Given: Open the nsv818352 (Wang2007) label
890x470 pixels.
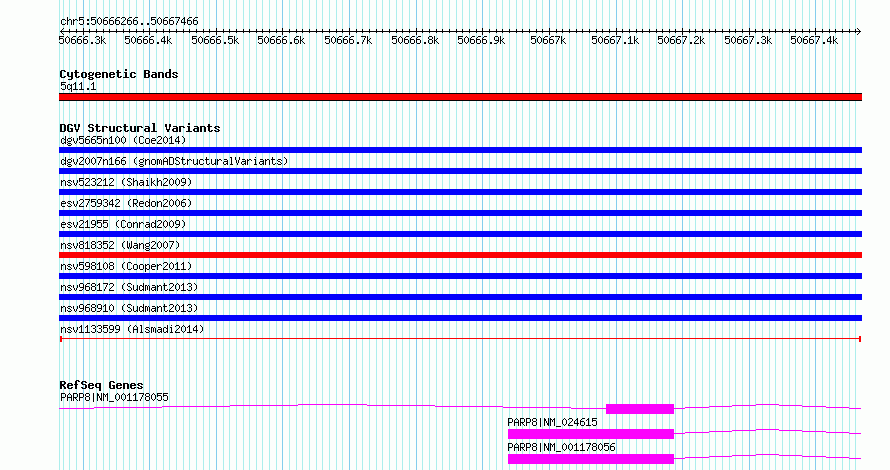Looking at the screenshot, I should coord(120,245).
